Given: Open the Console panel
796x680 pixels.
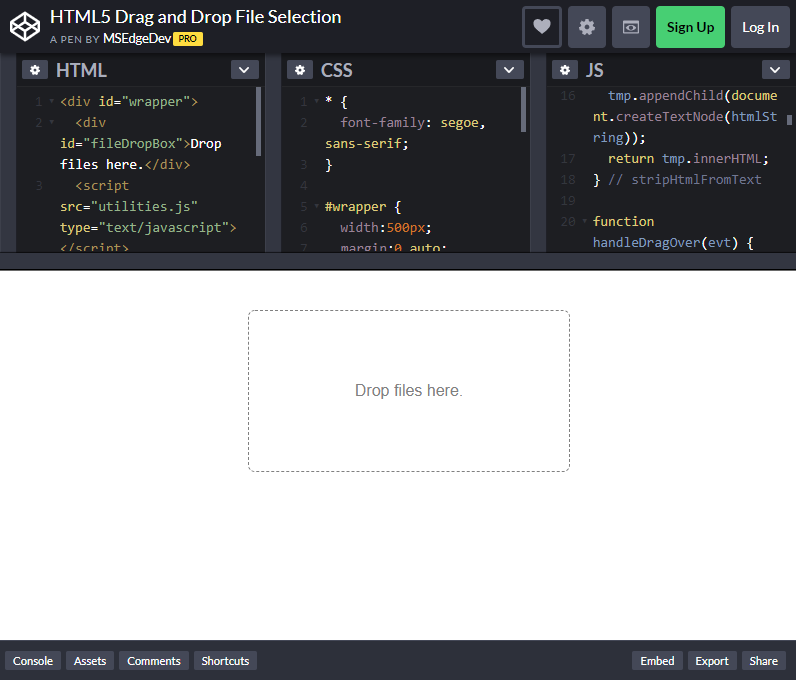Looking at the screenshot, I should [x=33, y=661].
